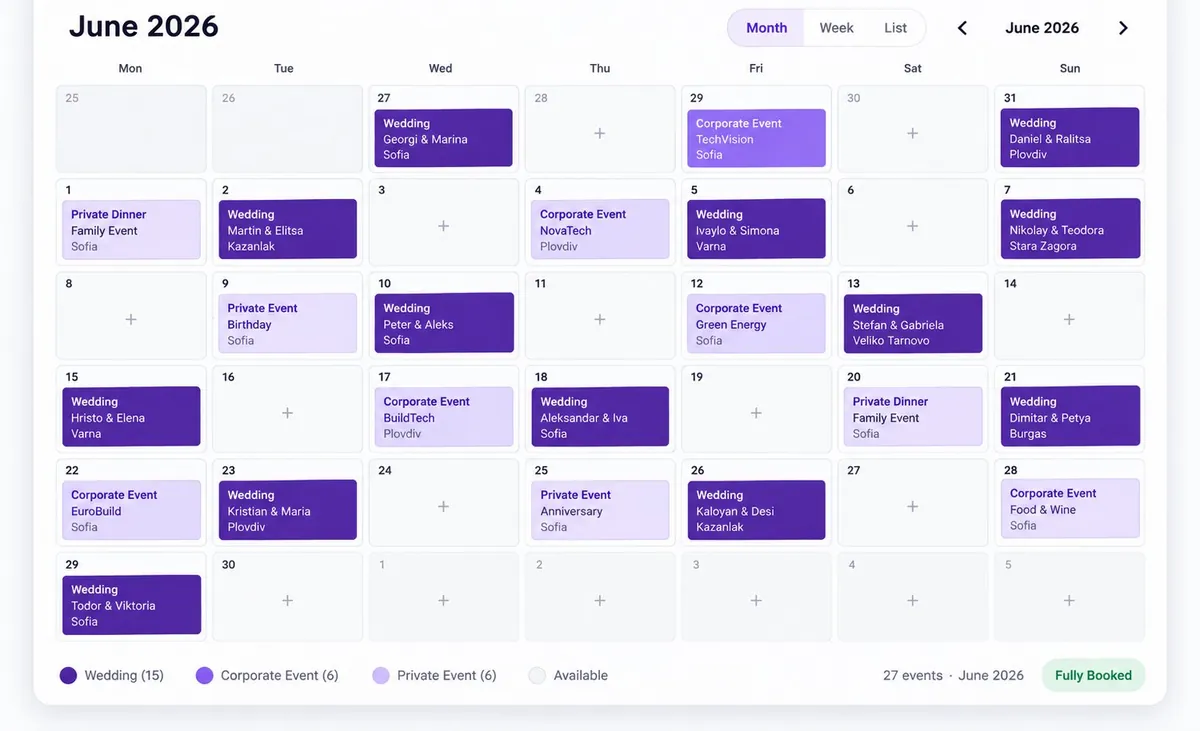Add an event on July 4
Image resolution: width=1200 pixels, height=731 pixels.
[x=912, y=601]
